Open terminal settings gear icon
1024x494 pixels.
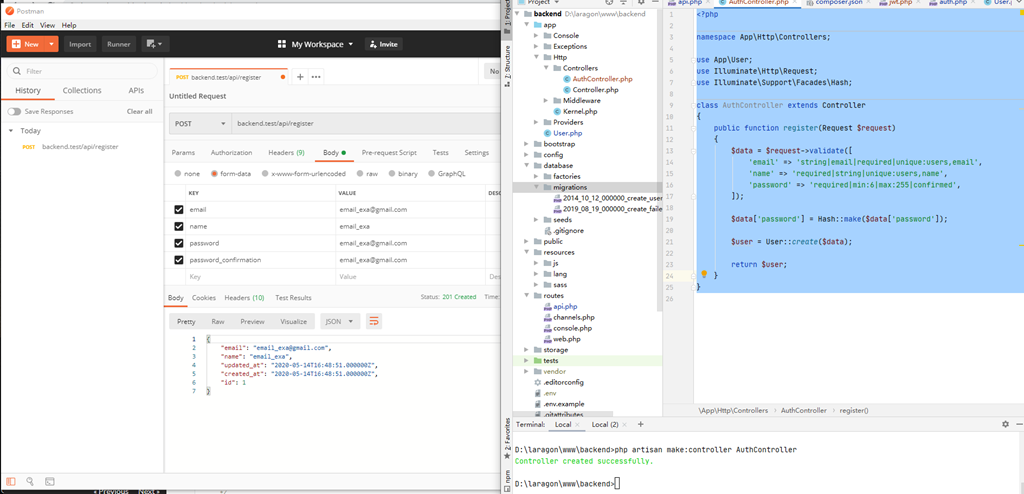coord(1006,424)
